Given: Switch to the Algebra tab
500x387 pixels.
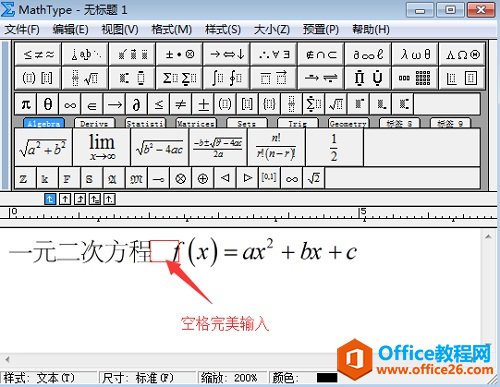Looking at the screenshot, I should (44, 123).
